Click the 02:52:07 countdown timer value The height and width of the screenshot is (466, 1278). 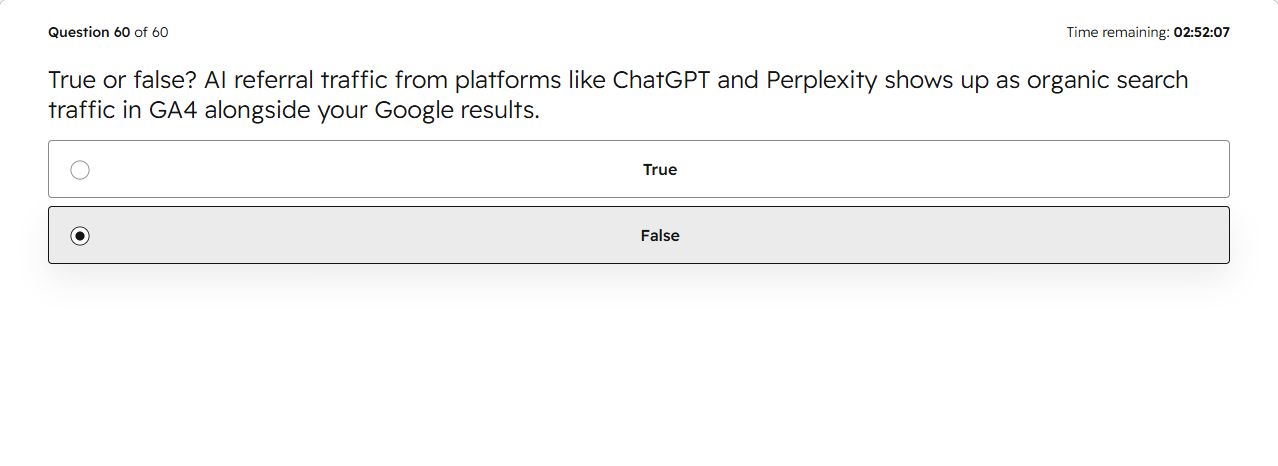[1202, 32]
